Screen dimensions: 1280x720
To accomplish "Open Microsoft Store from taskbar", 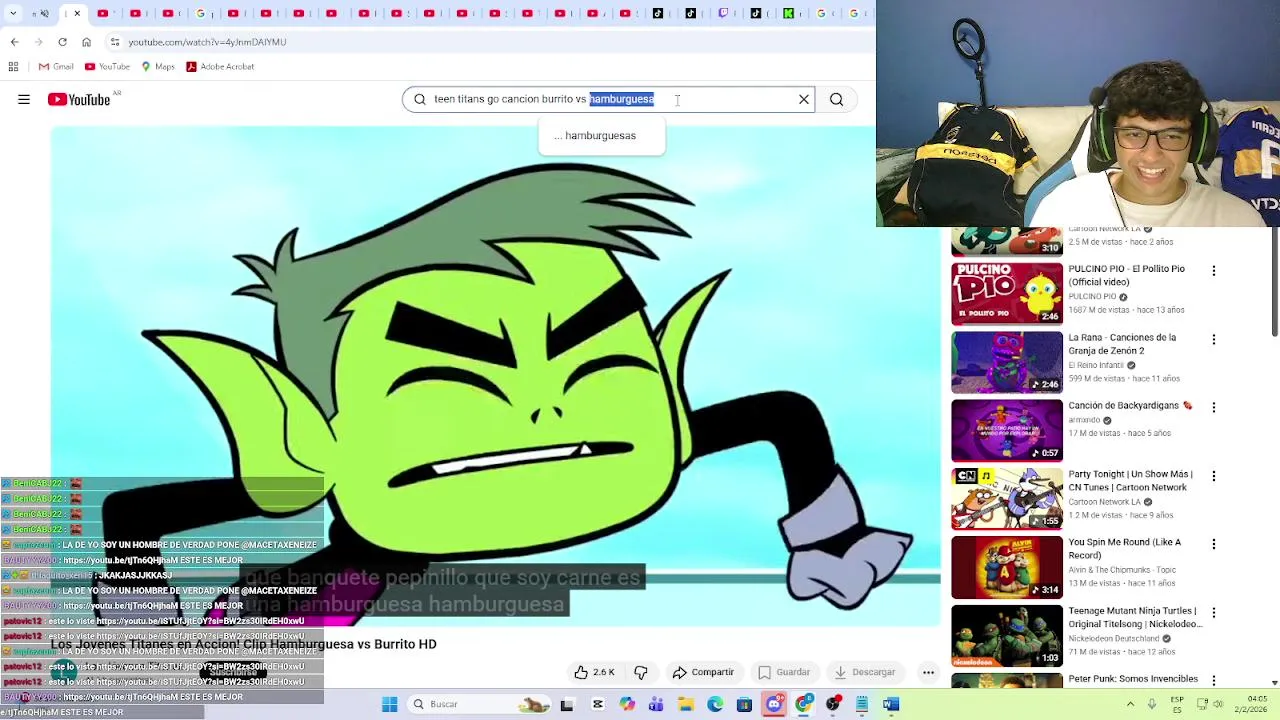I will 744,704.
